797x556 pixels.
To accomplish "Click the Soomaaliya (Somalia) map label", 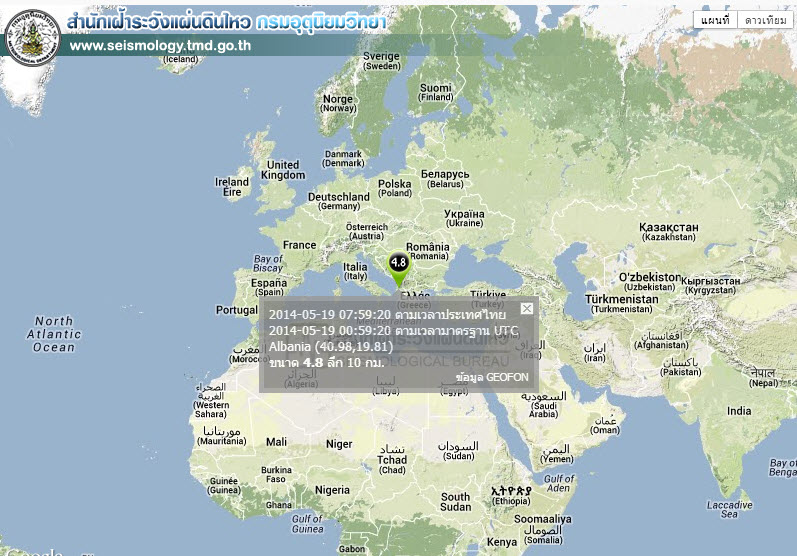I will [x=542, y=530].
